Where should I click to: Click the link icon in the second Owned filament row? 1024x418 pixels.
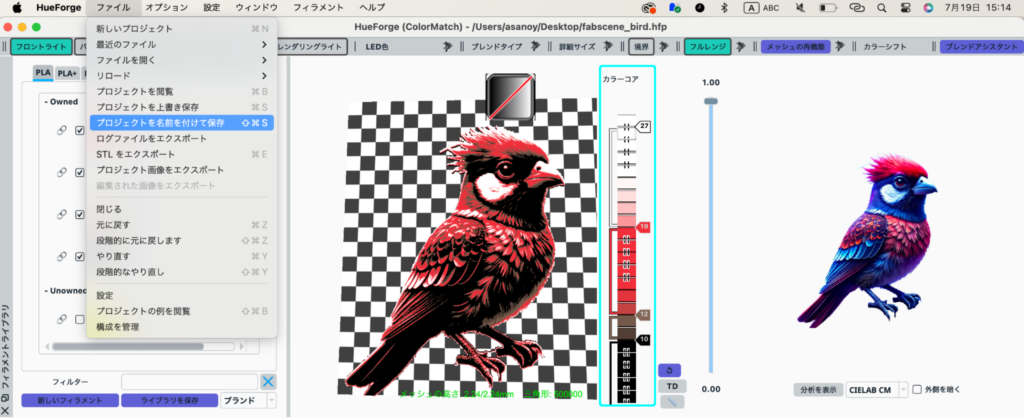point(62,172)
